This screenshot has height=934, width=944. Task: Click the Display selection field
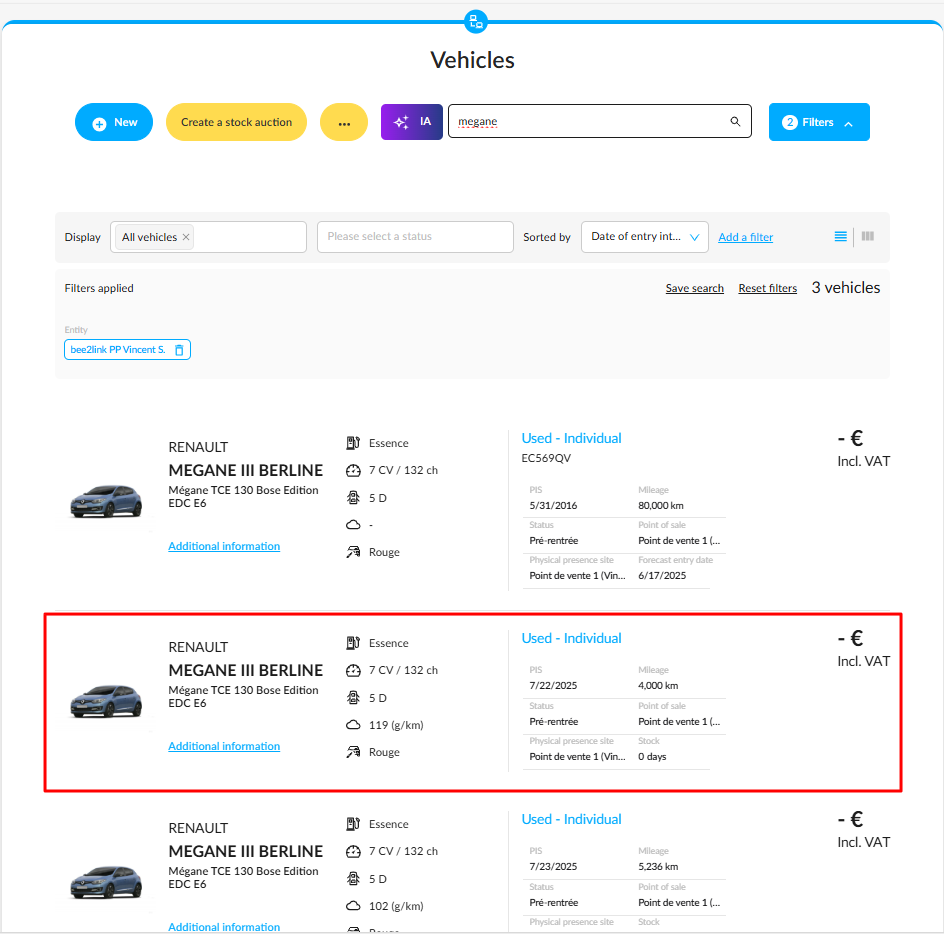tap(208, 237)
